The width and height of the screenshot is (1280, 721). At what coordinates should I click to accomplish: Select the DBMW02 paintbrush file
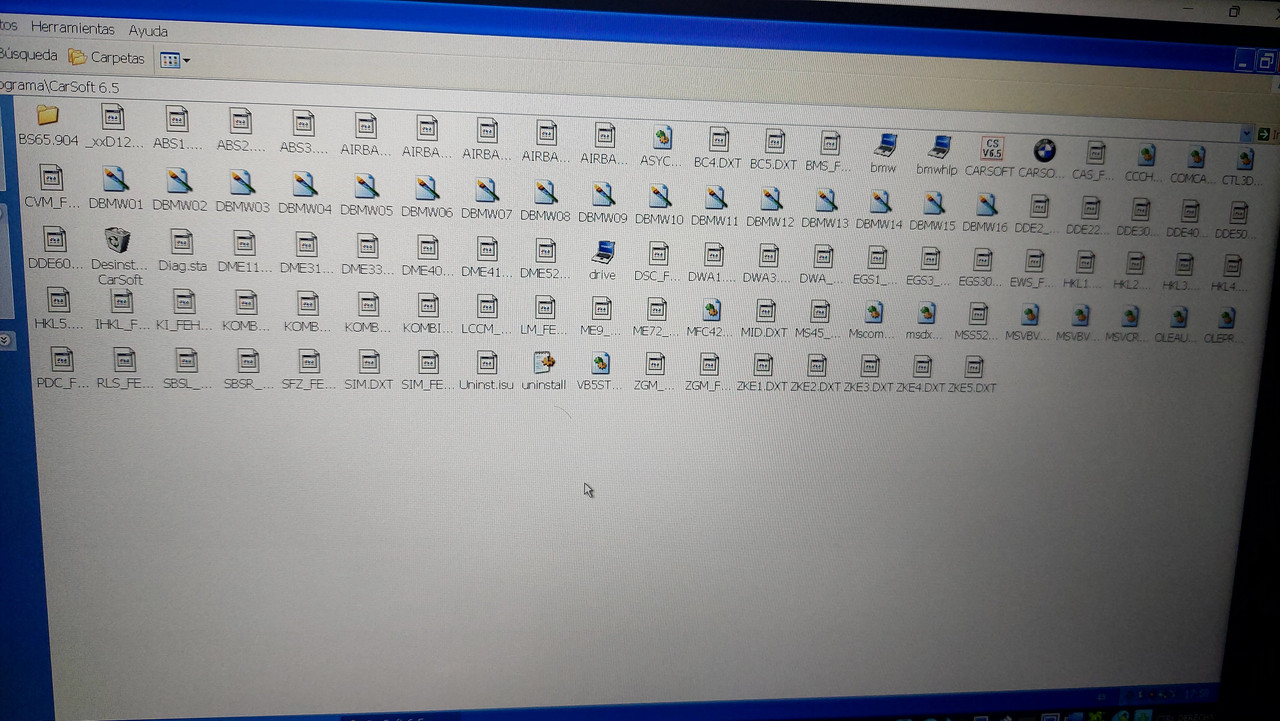[179, 182]
